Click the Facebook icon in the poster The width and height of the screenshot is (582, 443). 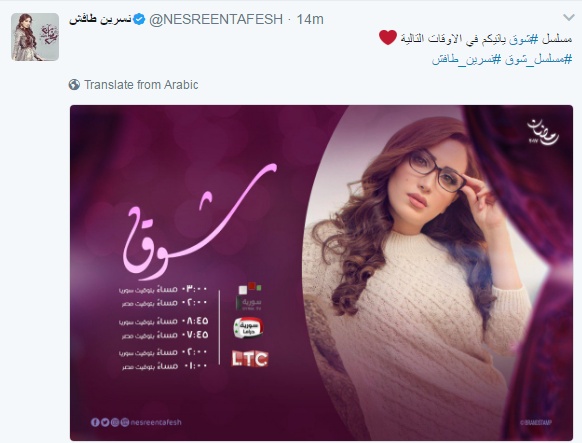95,422
